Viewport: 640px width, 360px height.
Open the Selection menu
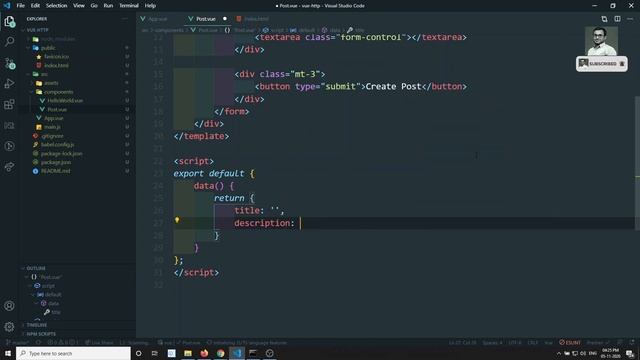[56, 6]
